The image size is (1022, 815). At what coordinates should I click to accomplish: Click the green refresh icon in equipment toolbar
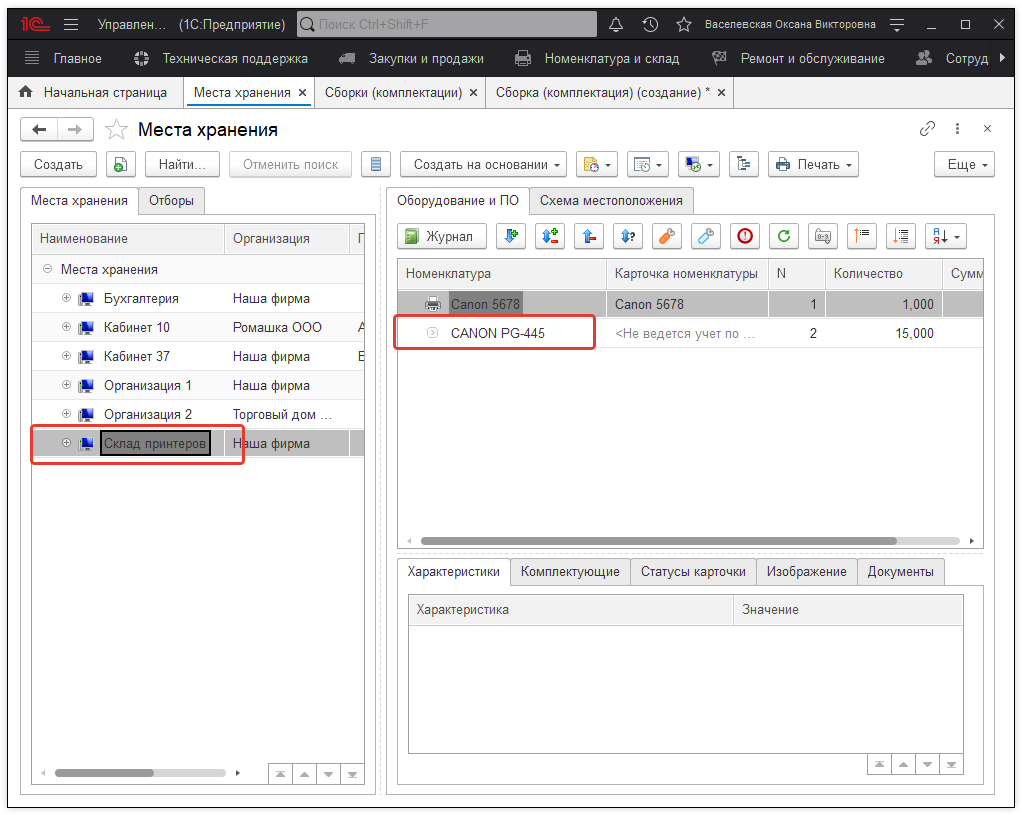[784, 236]
